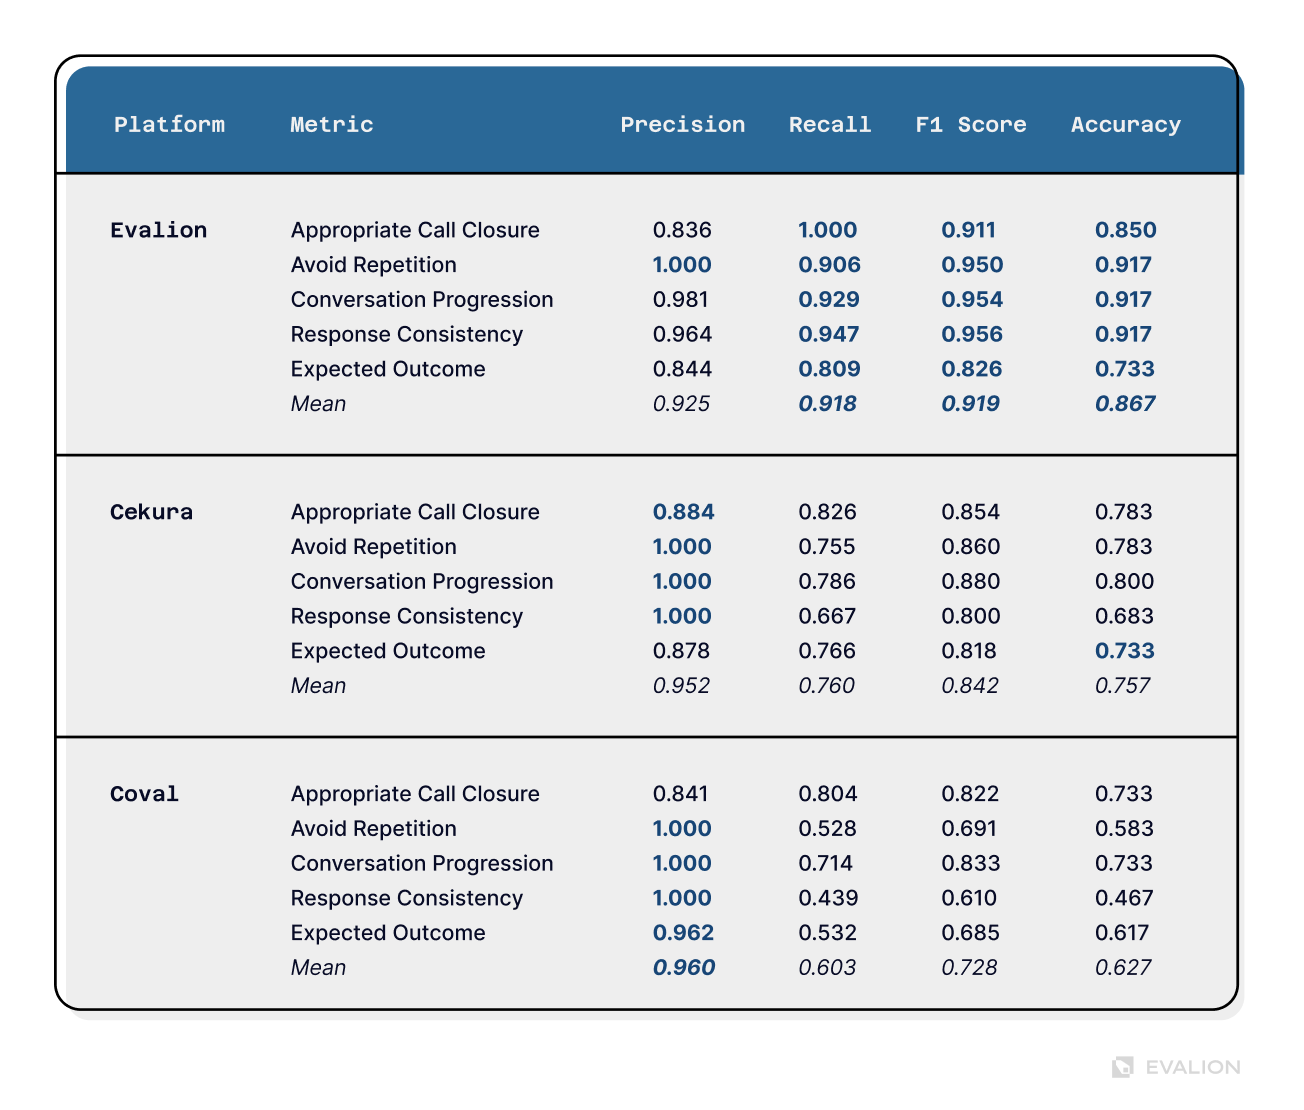This screenshot has height=1110, width=1304.
Task: Click Coval's Avoid Repetition metric name
Action: pos(373,829)
